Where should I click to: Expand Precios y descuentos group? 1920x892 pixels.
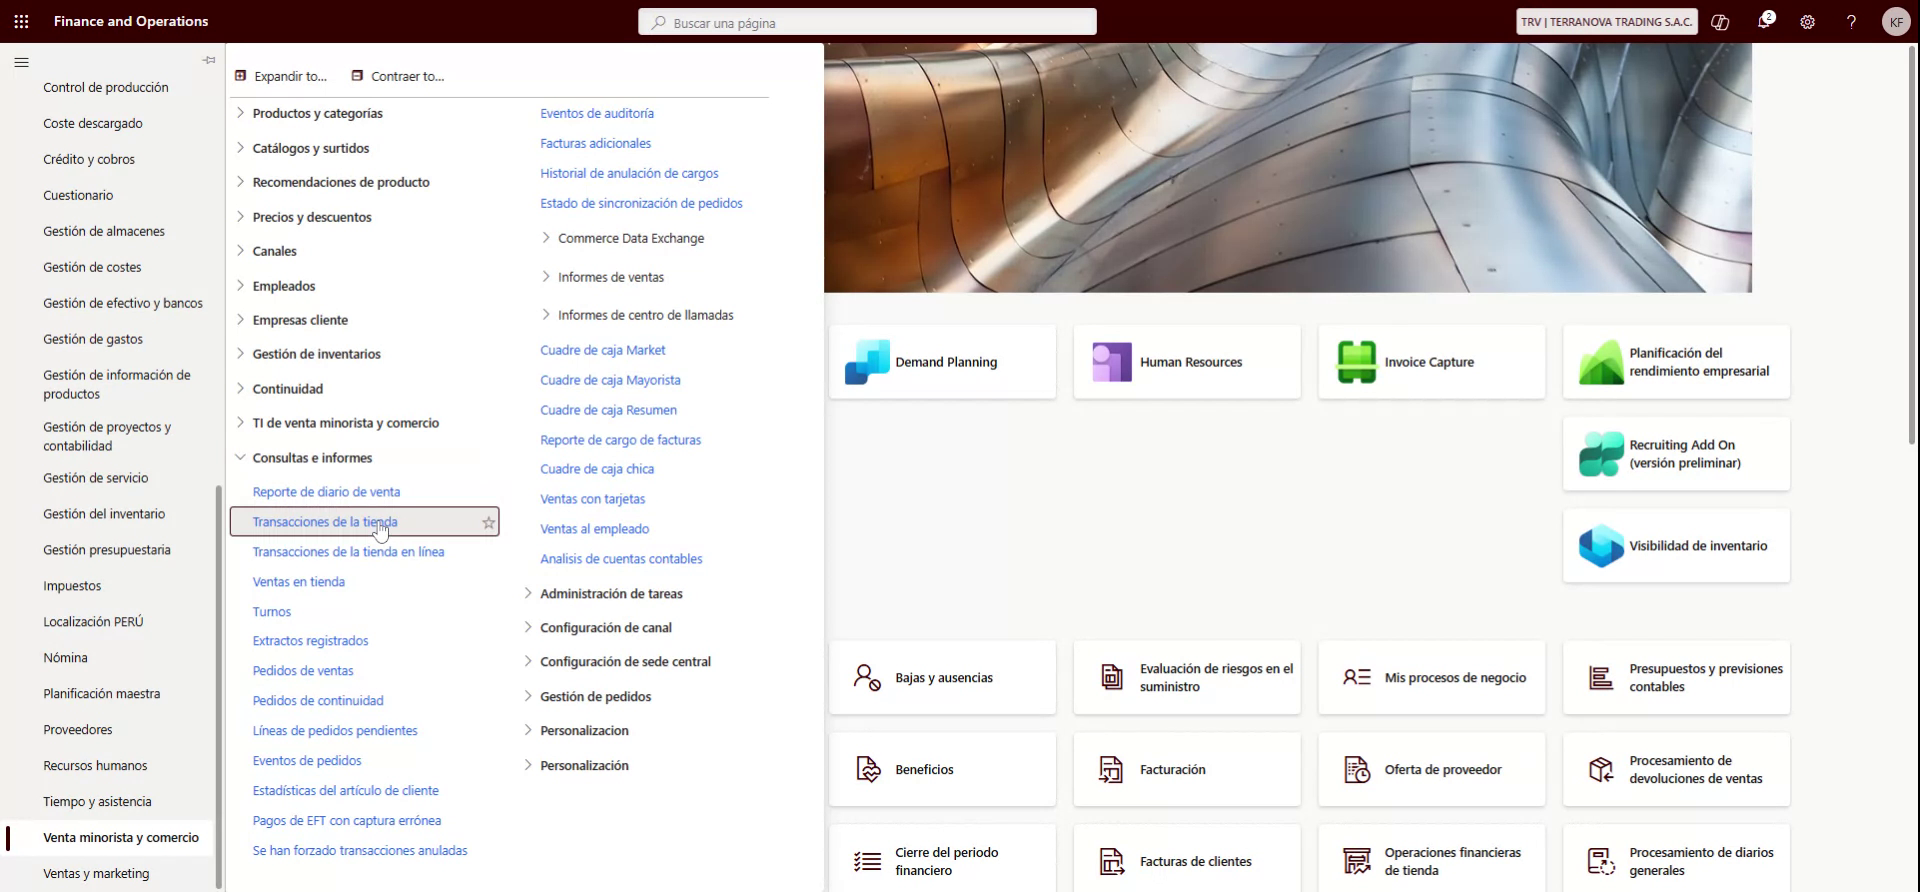click(x=240, y=217)
